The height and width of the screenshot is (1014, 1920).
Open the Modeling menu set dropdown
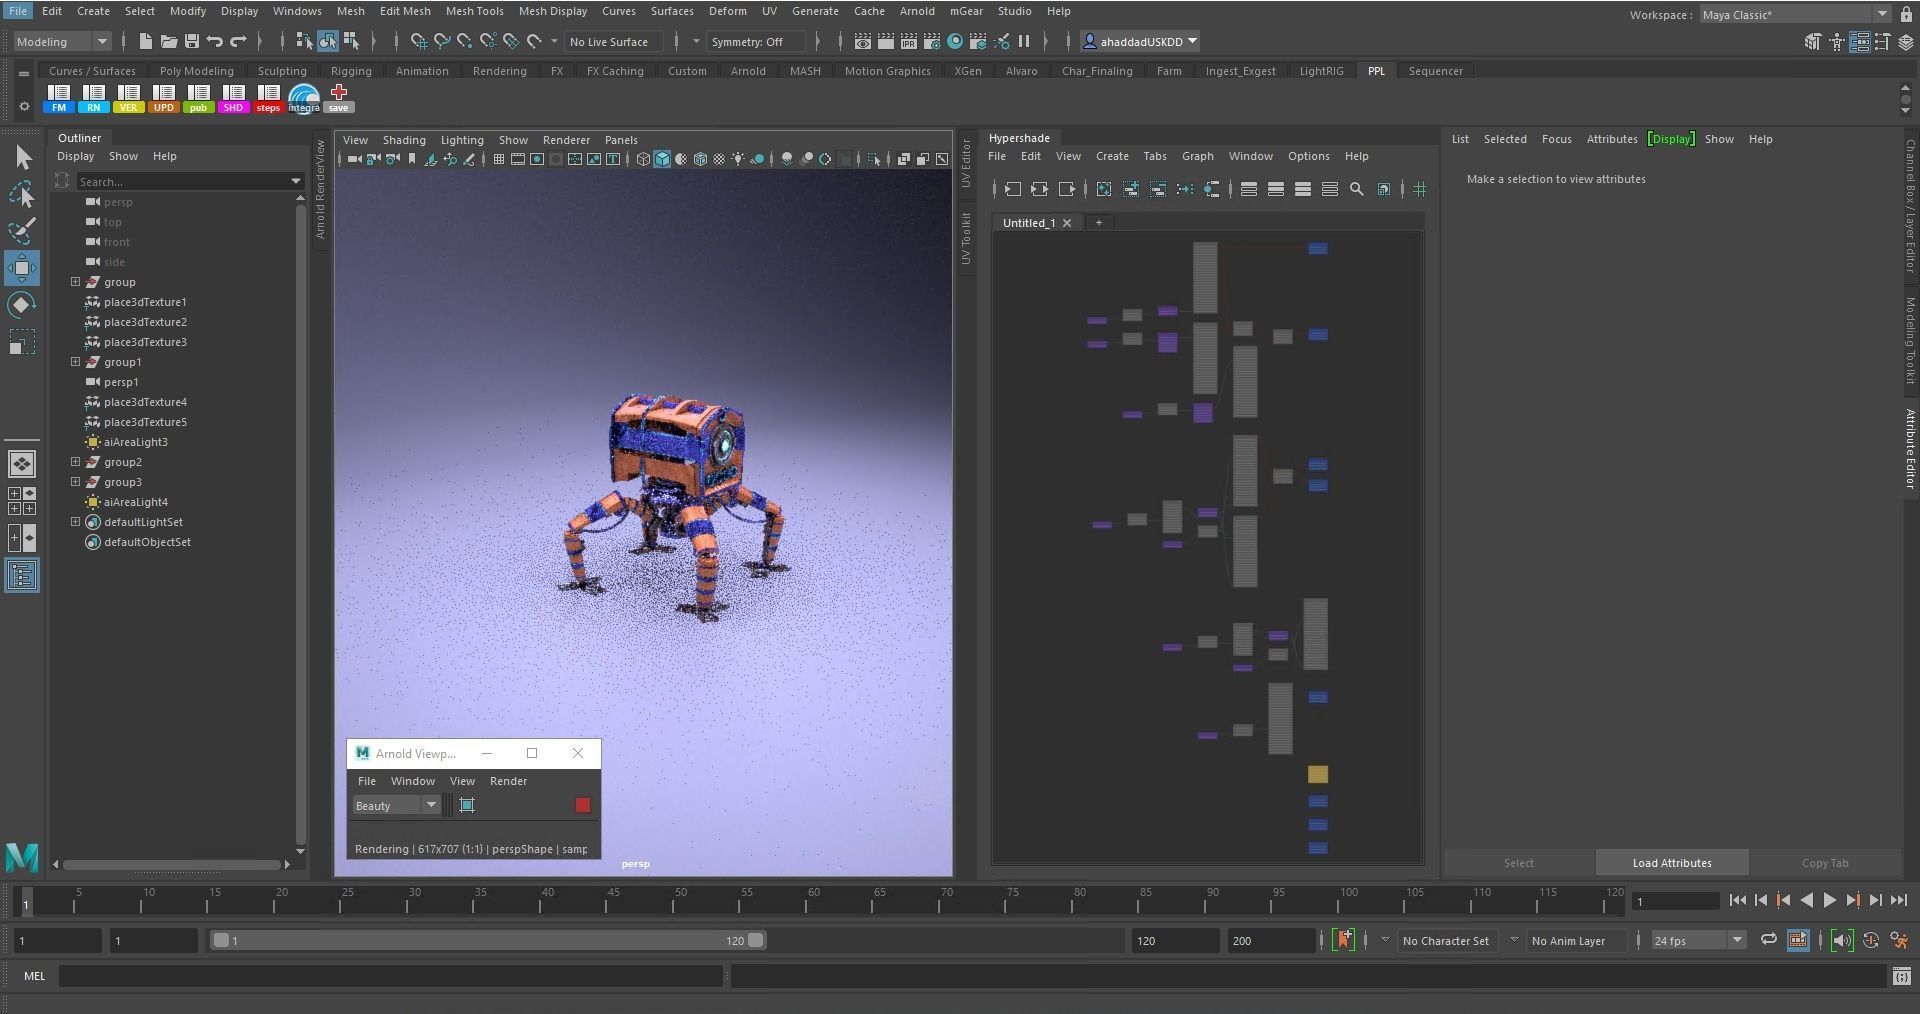[x=62, y=41]
